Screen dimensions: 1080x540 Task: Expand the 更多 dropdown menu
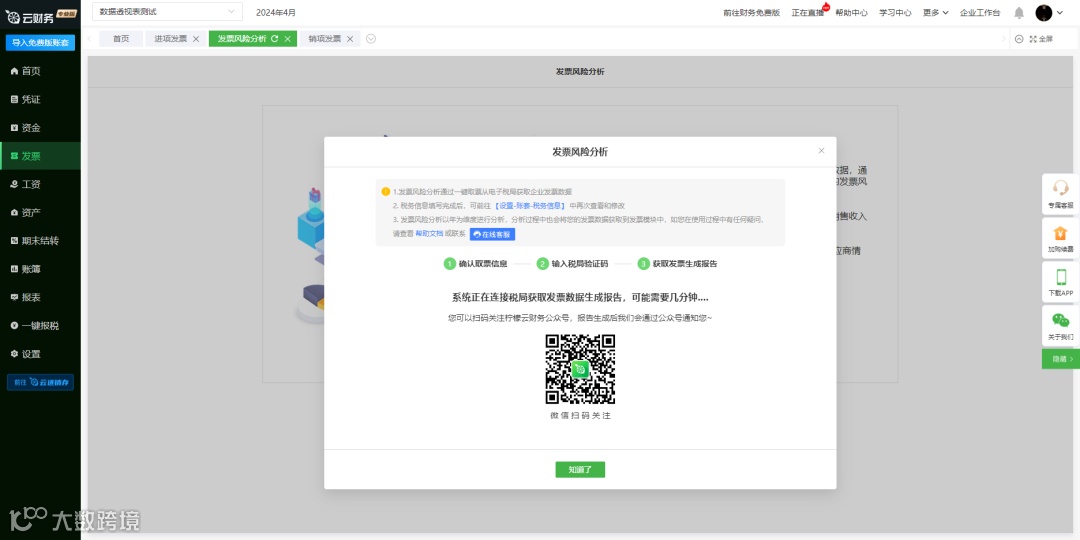click(935, 12)
